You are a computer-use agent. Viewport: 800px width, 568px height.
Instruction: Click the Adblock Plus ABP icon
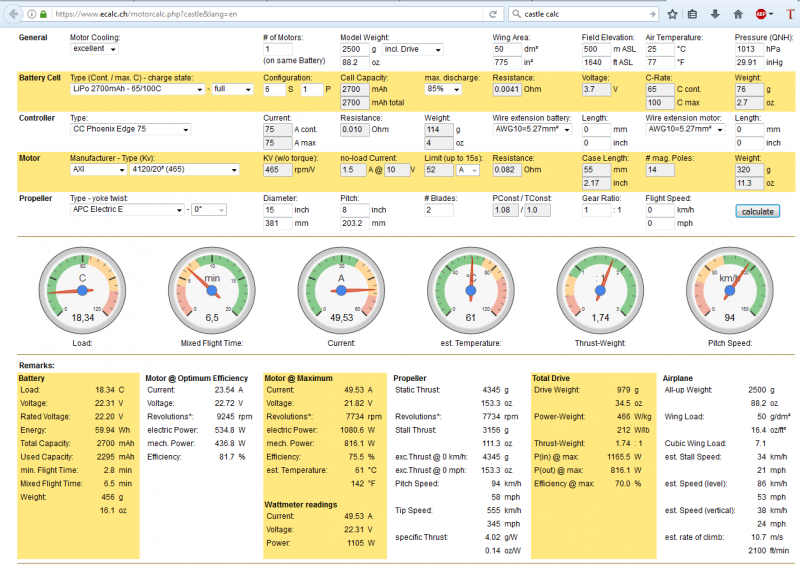point(762,14)
